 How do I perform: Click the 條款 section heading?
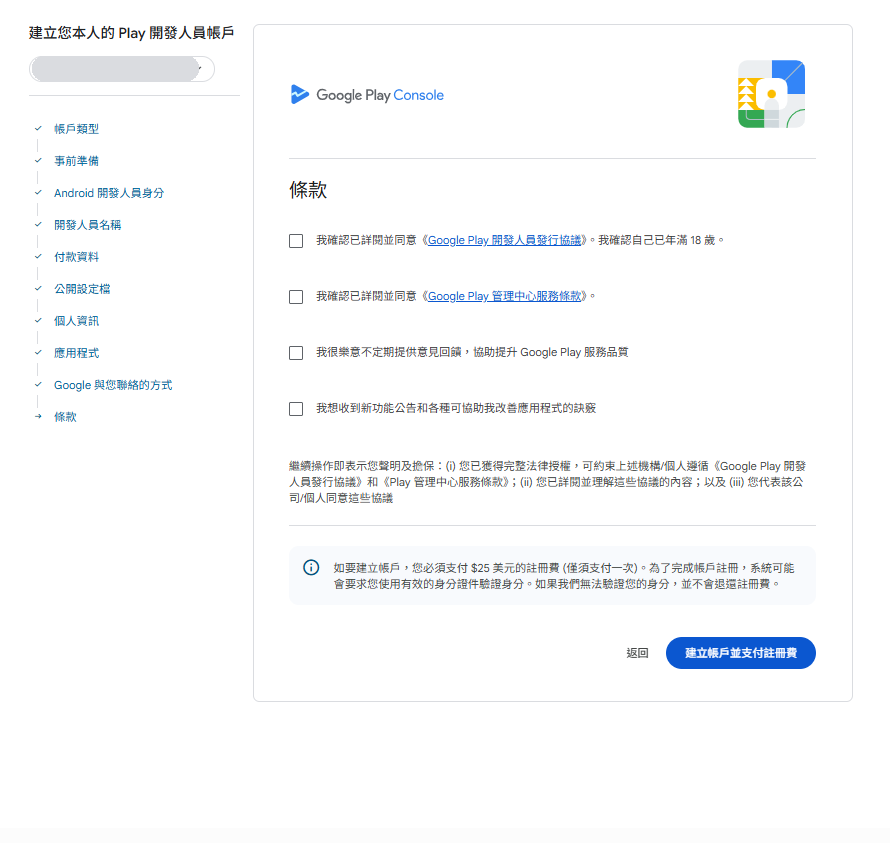click(308, 190)
